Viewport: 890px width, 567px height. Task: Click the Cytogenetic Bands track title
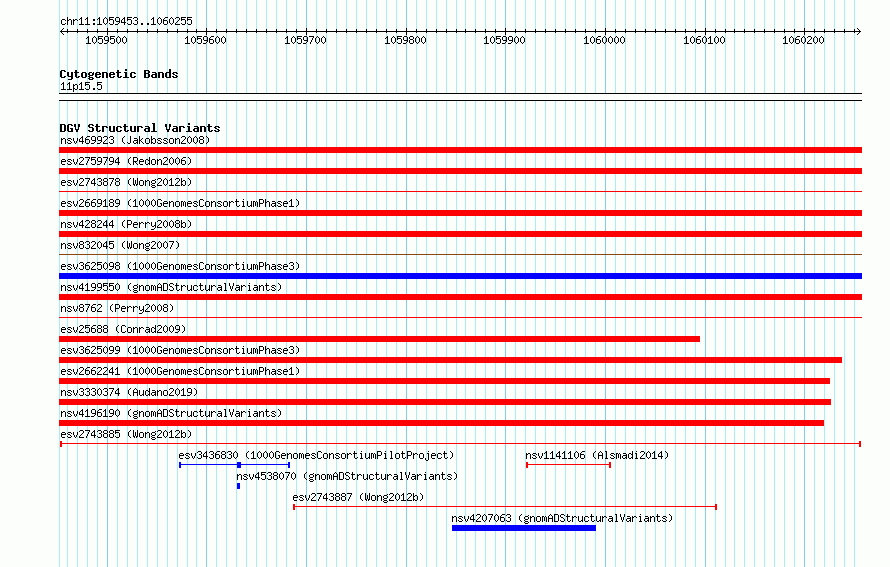click(119, 74)
